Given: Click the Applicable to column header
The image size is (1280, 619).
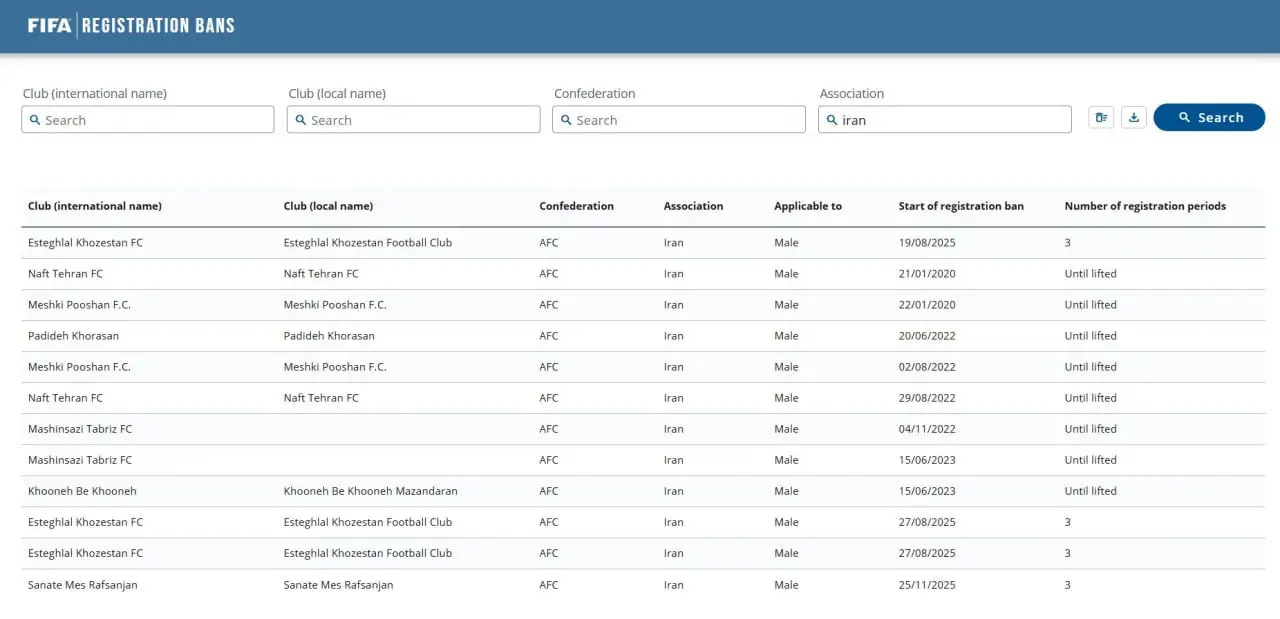Looking at the screenshot, I should [807, 206].
